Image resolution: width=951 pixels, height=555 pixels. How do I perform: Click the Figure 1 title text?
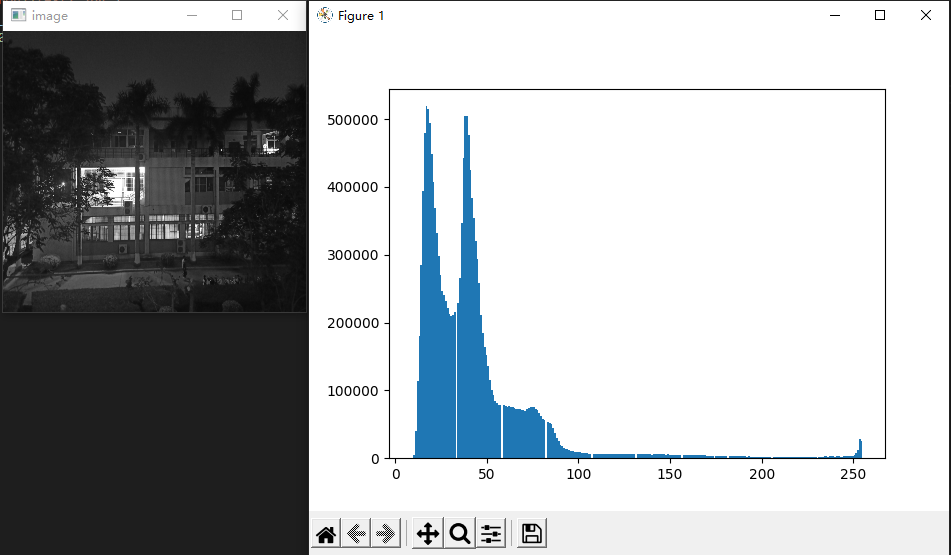coord(361,16)
